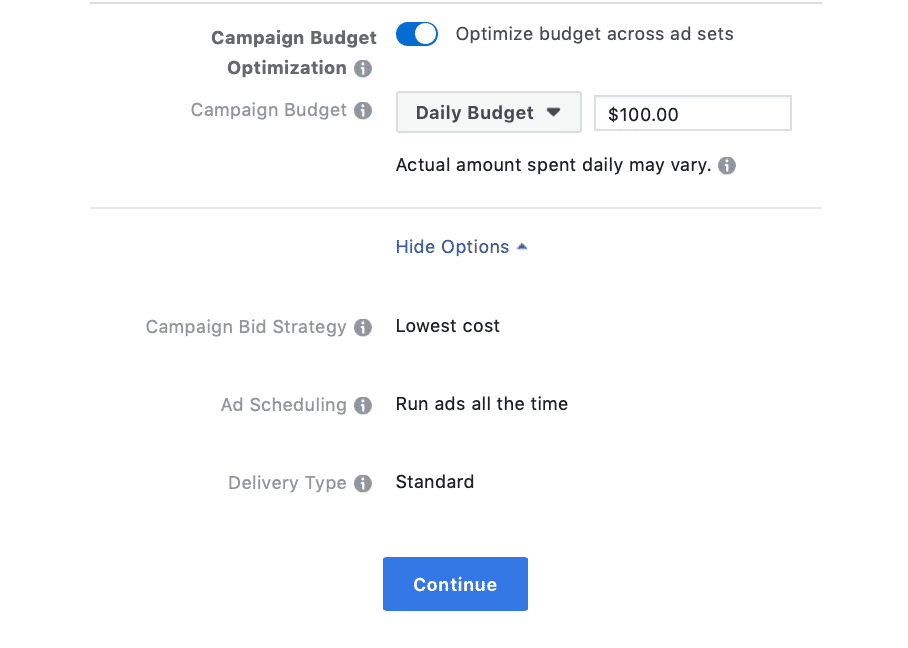Click info icon beside Campaign Budget label
The width and height of the screenshot is (908, 648).
363,110
